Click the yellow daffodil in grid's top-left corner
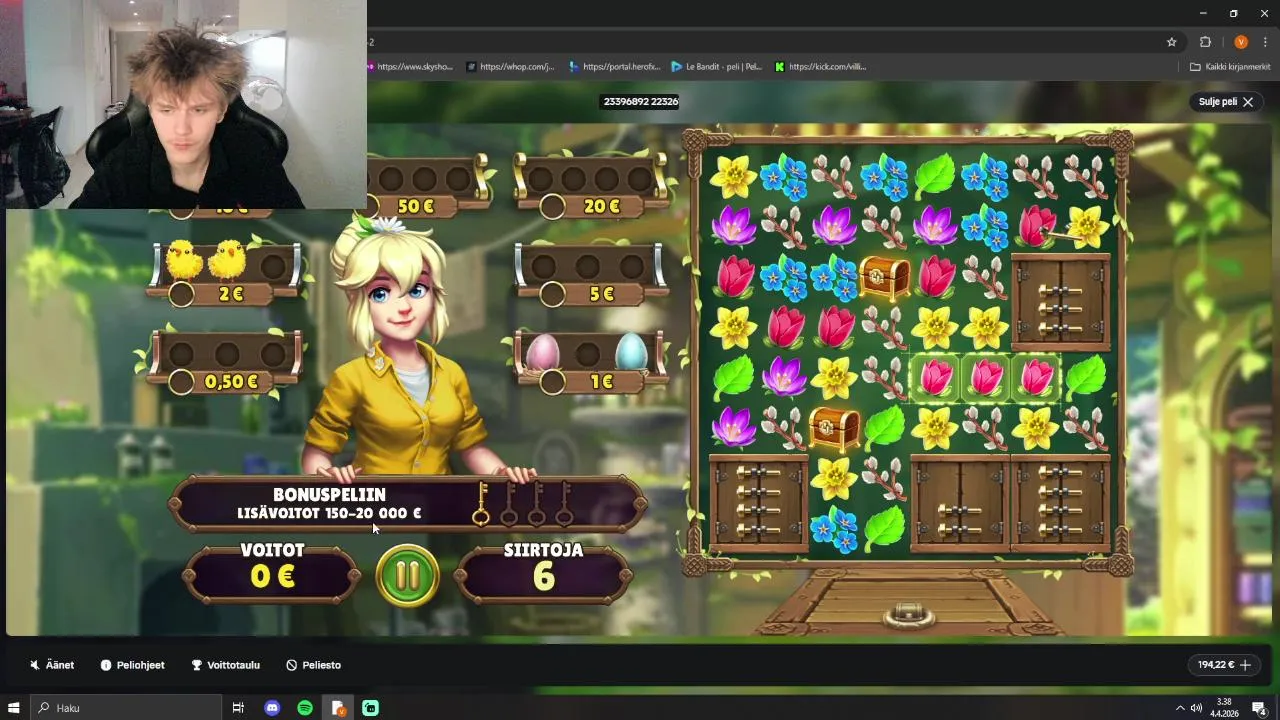This screenshot has width=1280, height=720. 734,176
